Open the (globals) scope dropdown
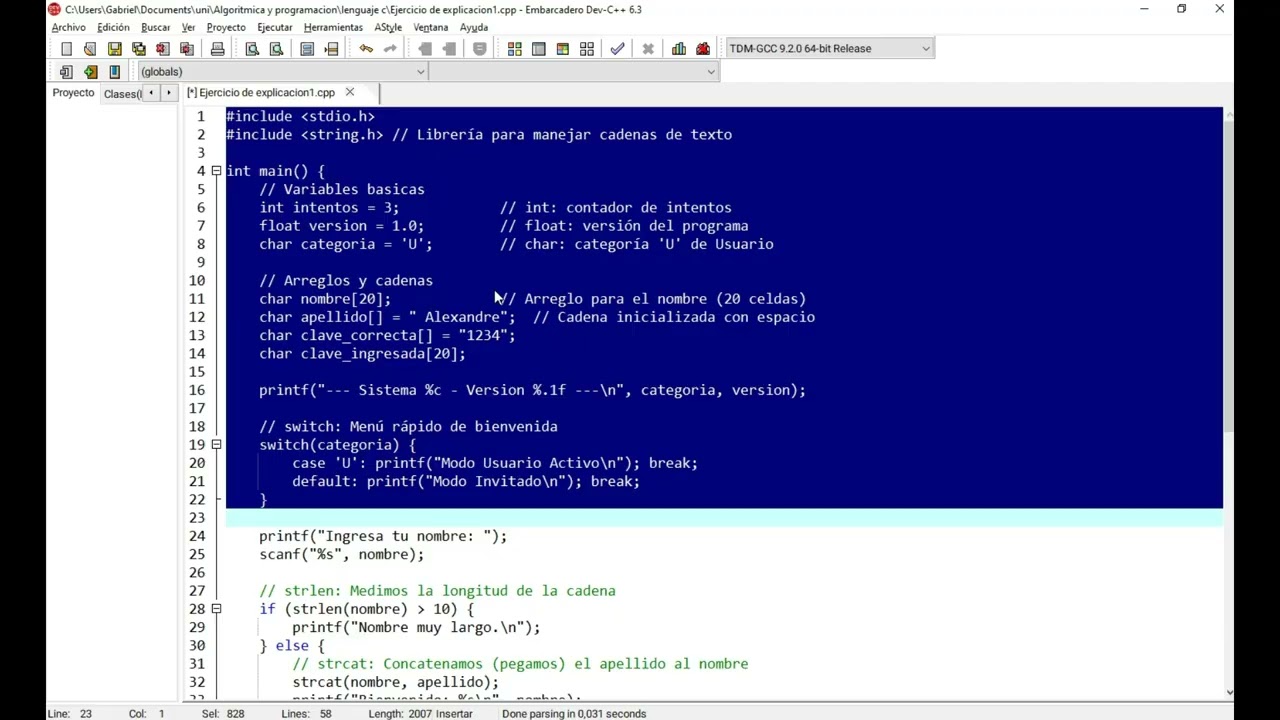1280x720 pixels. point(283,71)
